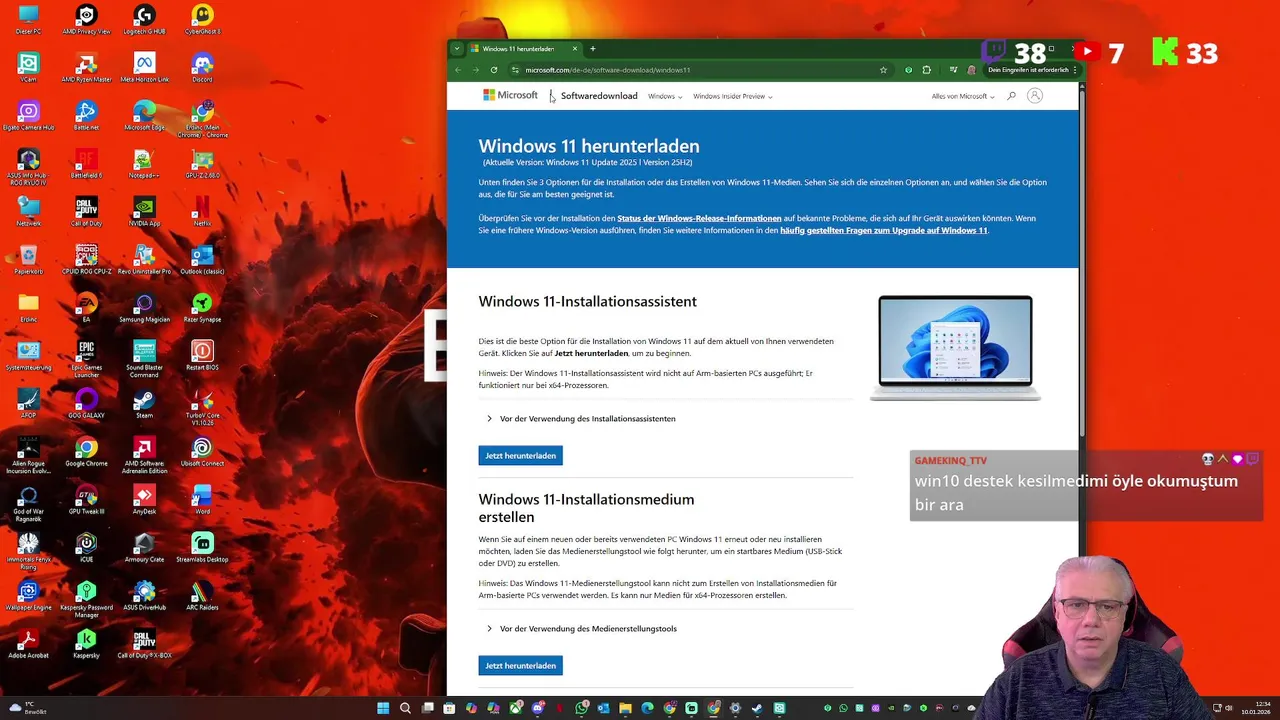Open Epic Games Launcher shortcut
This screenshot has width=1280, height=720.
[86, 358]
